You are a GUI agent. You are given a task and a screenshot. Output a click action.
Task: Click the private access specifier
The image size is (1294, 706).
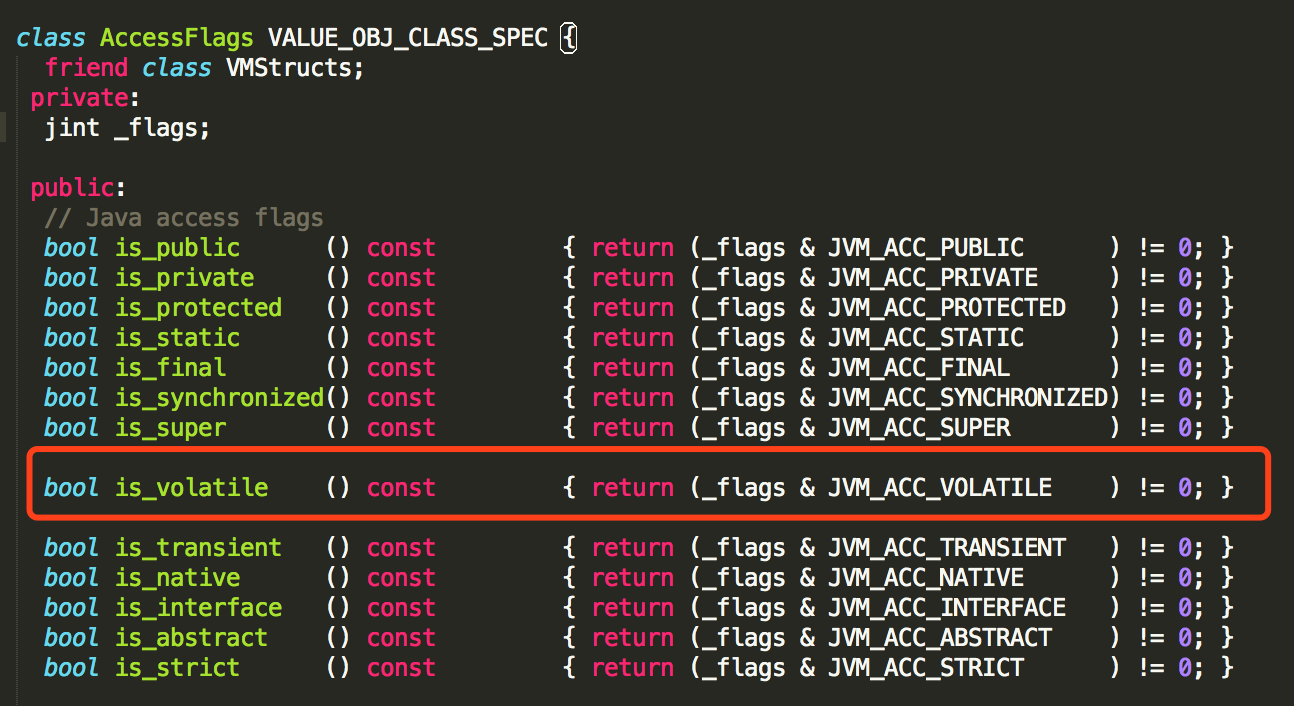click(x=80, y=98)
